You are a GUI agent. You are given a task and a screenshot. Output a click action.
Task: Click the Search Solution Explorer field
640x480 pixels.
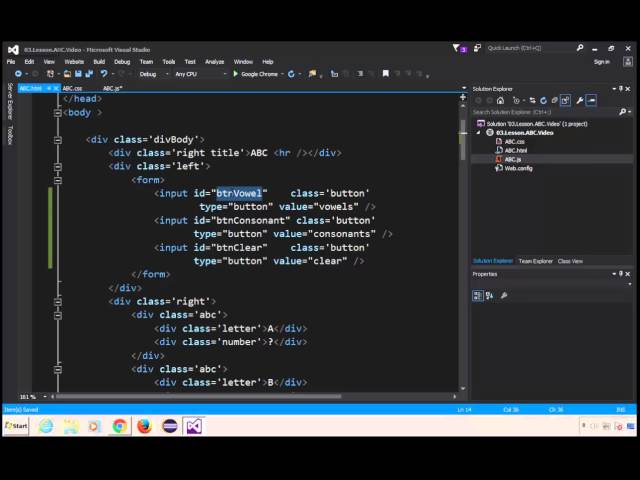click(x=545, y=112)
